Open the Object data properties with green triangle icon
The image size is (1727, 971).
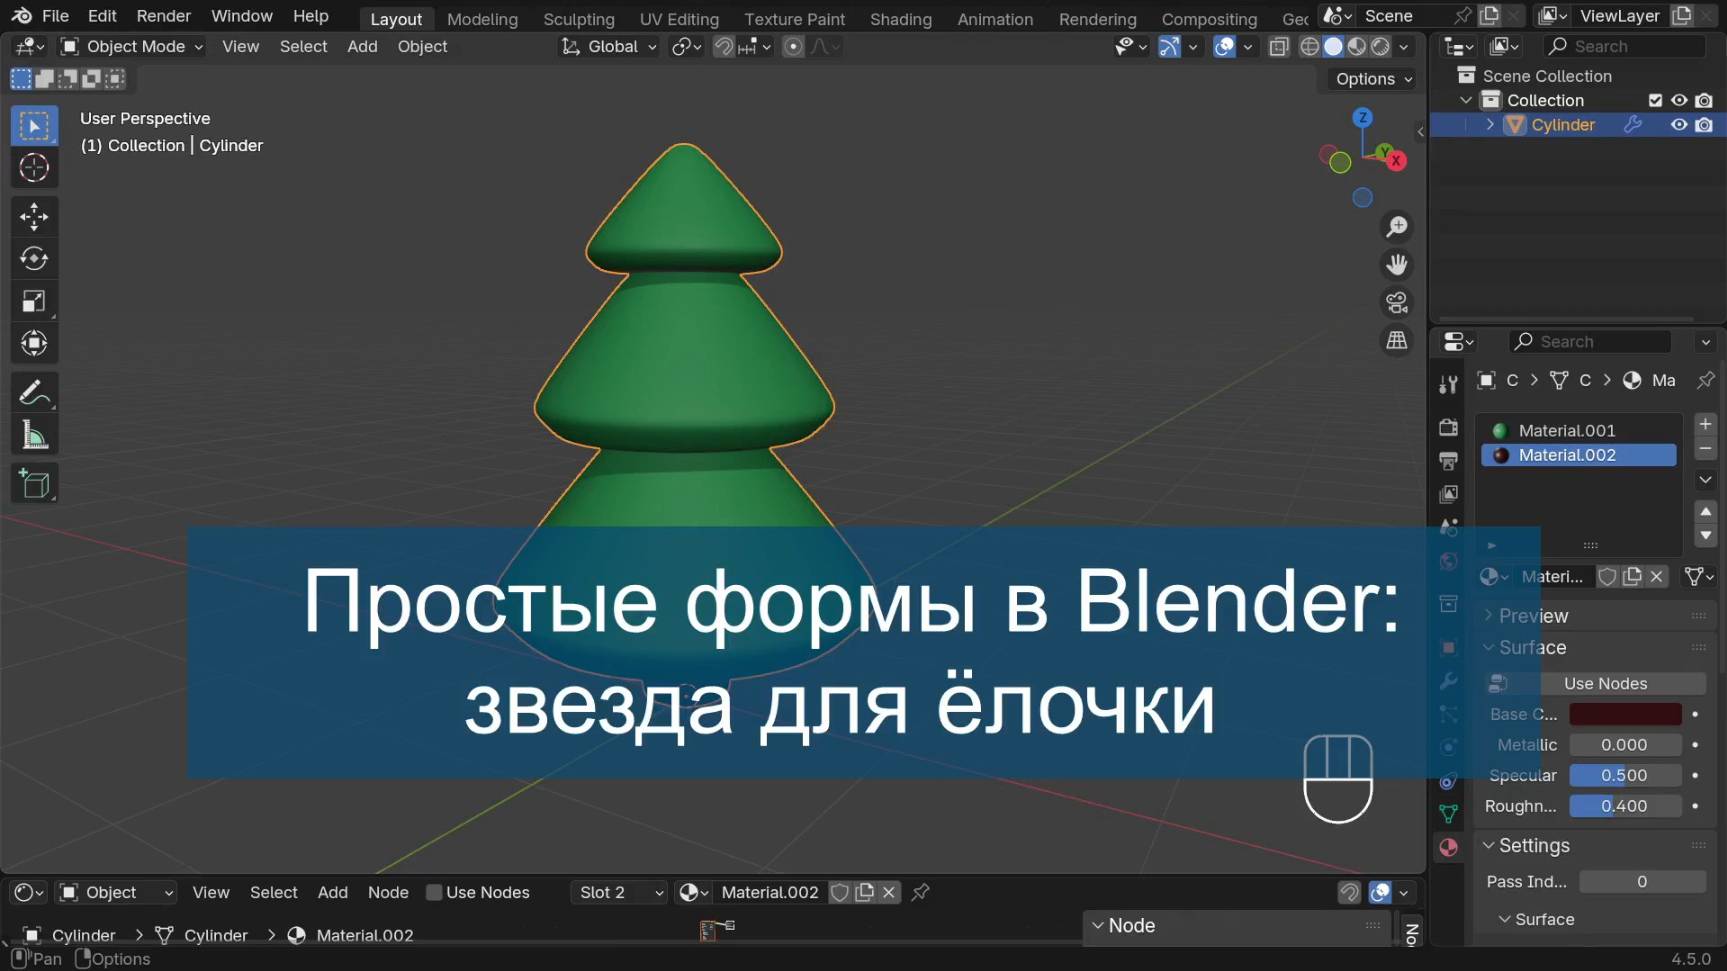(x=1447, y=814)
